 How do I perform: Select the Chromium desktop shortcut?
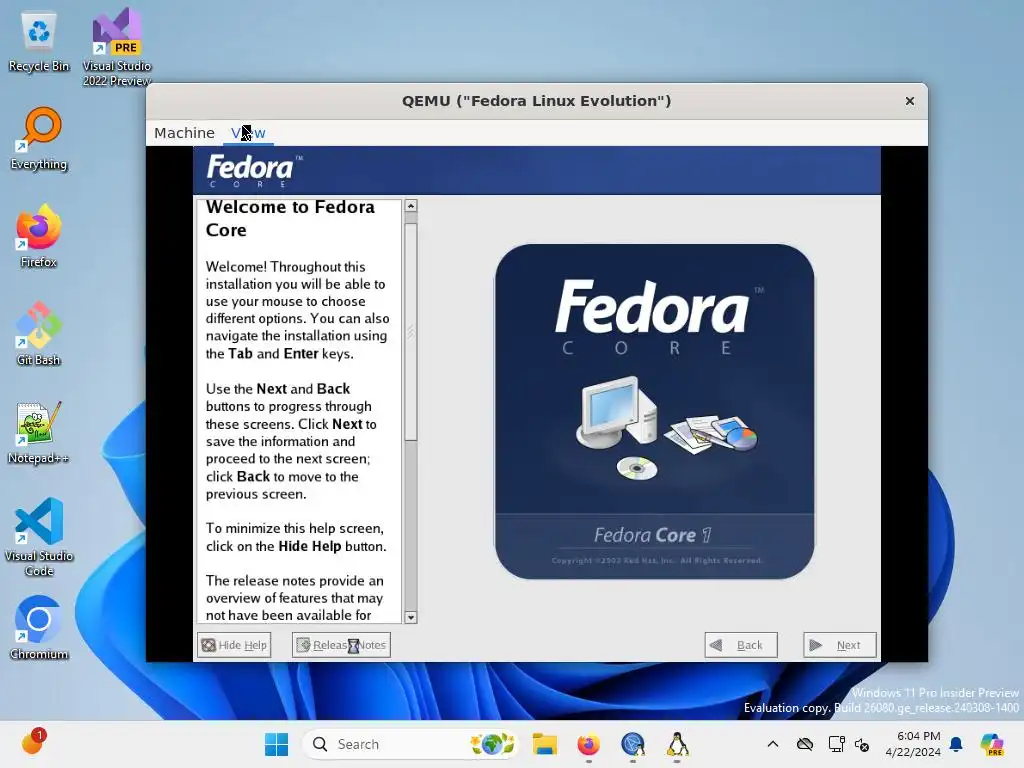(39, 628)
